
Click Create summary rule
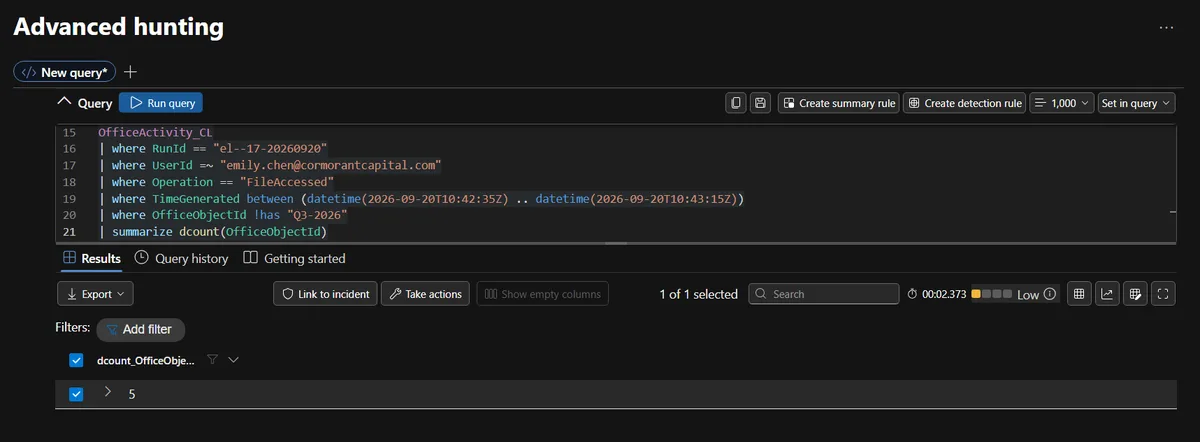click(838, 103)
